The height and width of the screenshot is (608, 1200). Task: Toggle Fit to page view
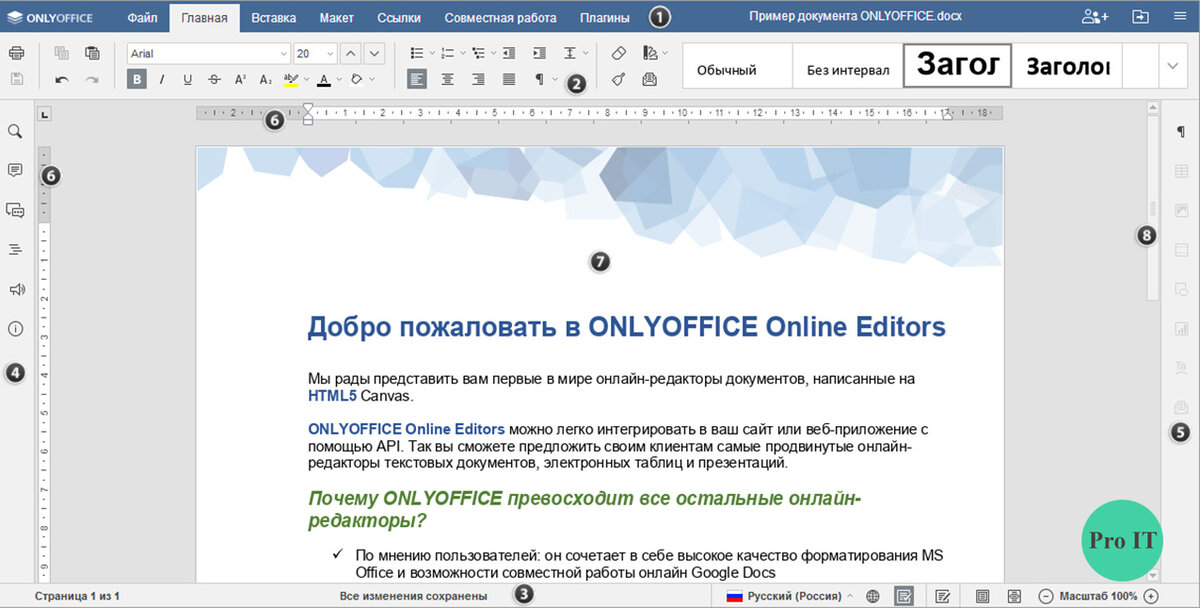(982, 596)
